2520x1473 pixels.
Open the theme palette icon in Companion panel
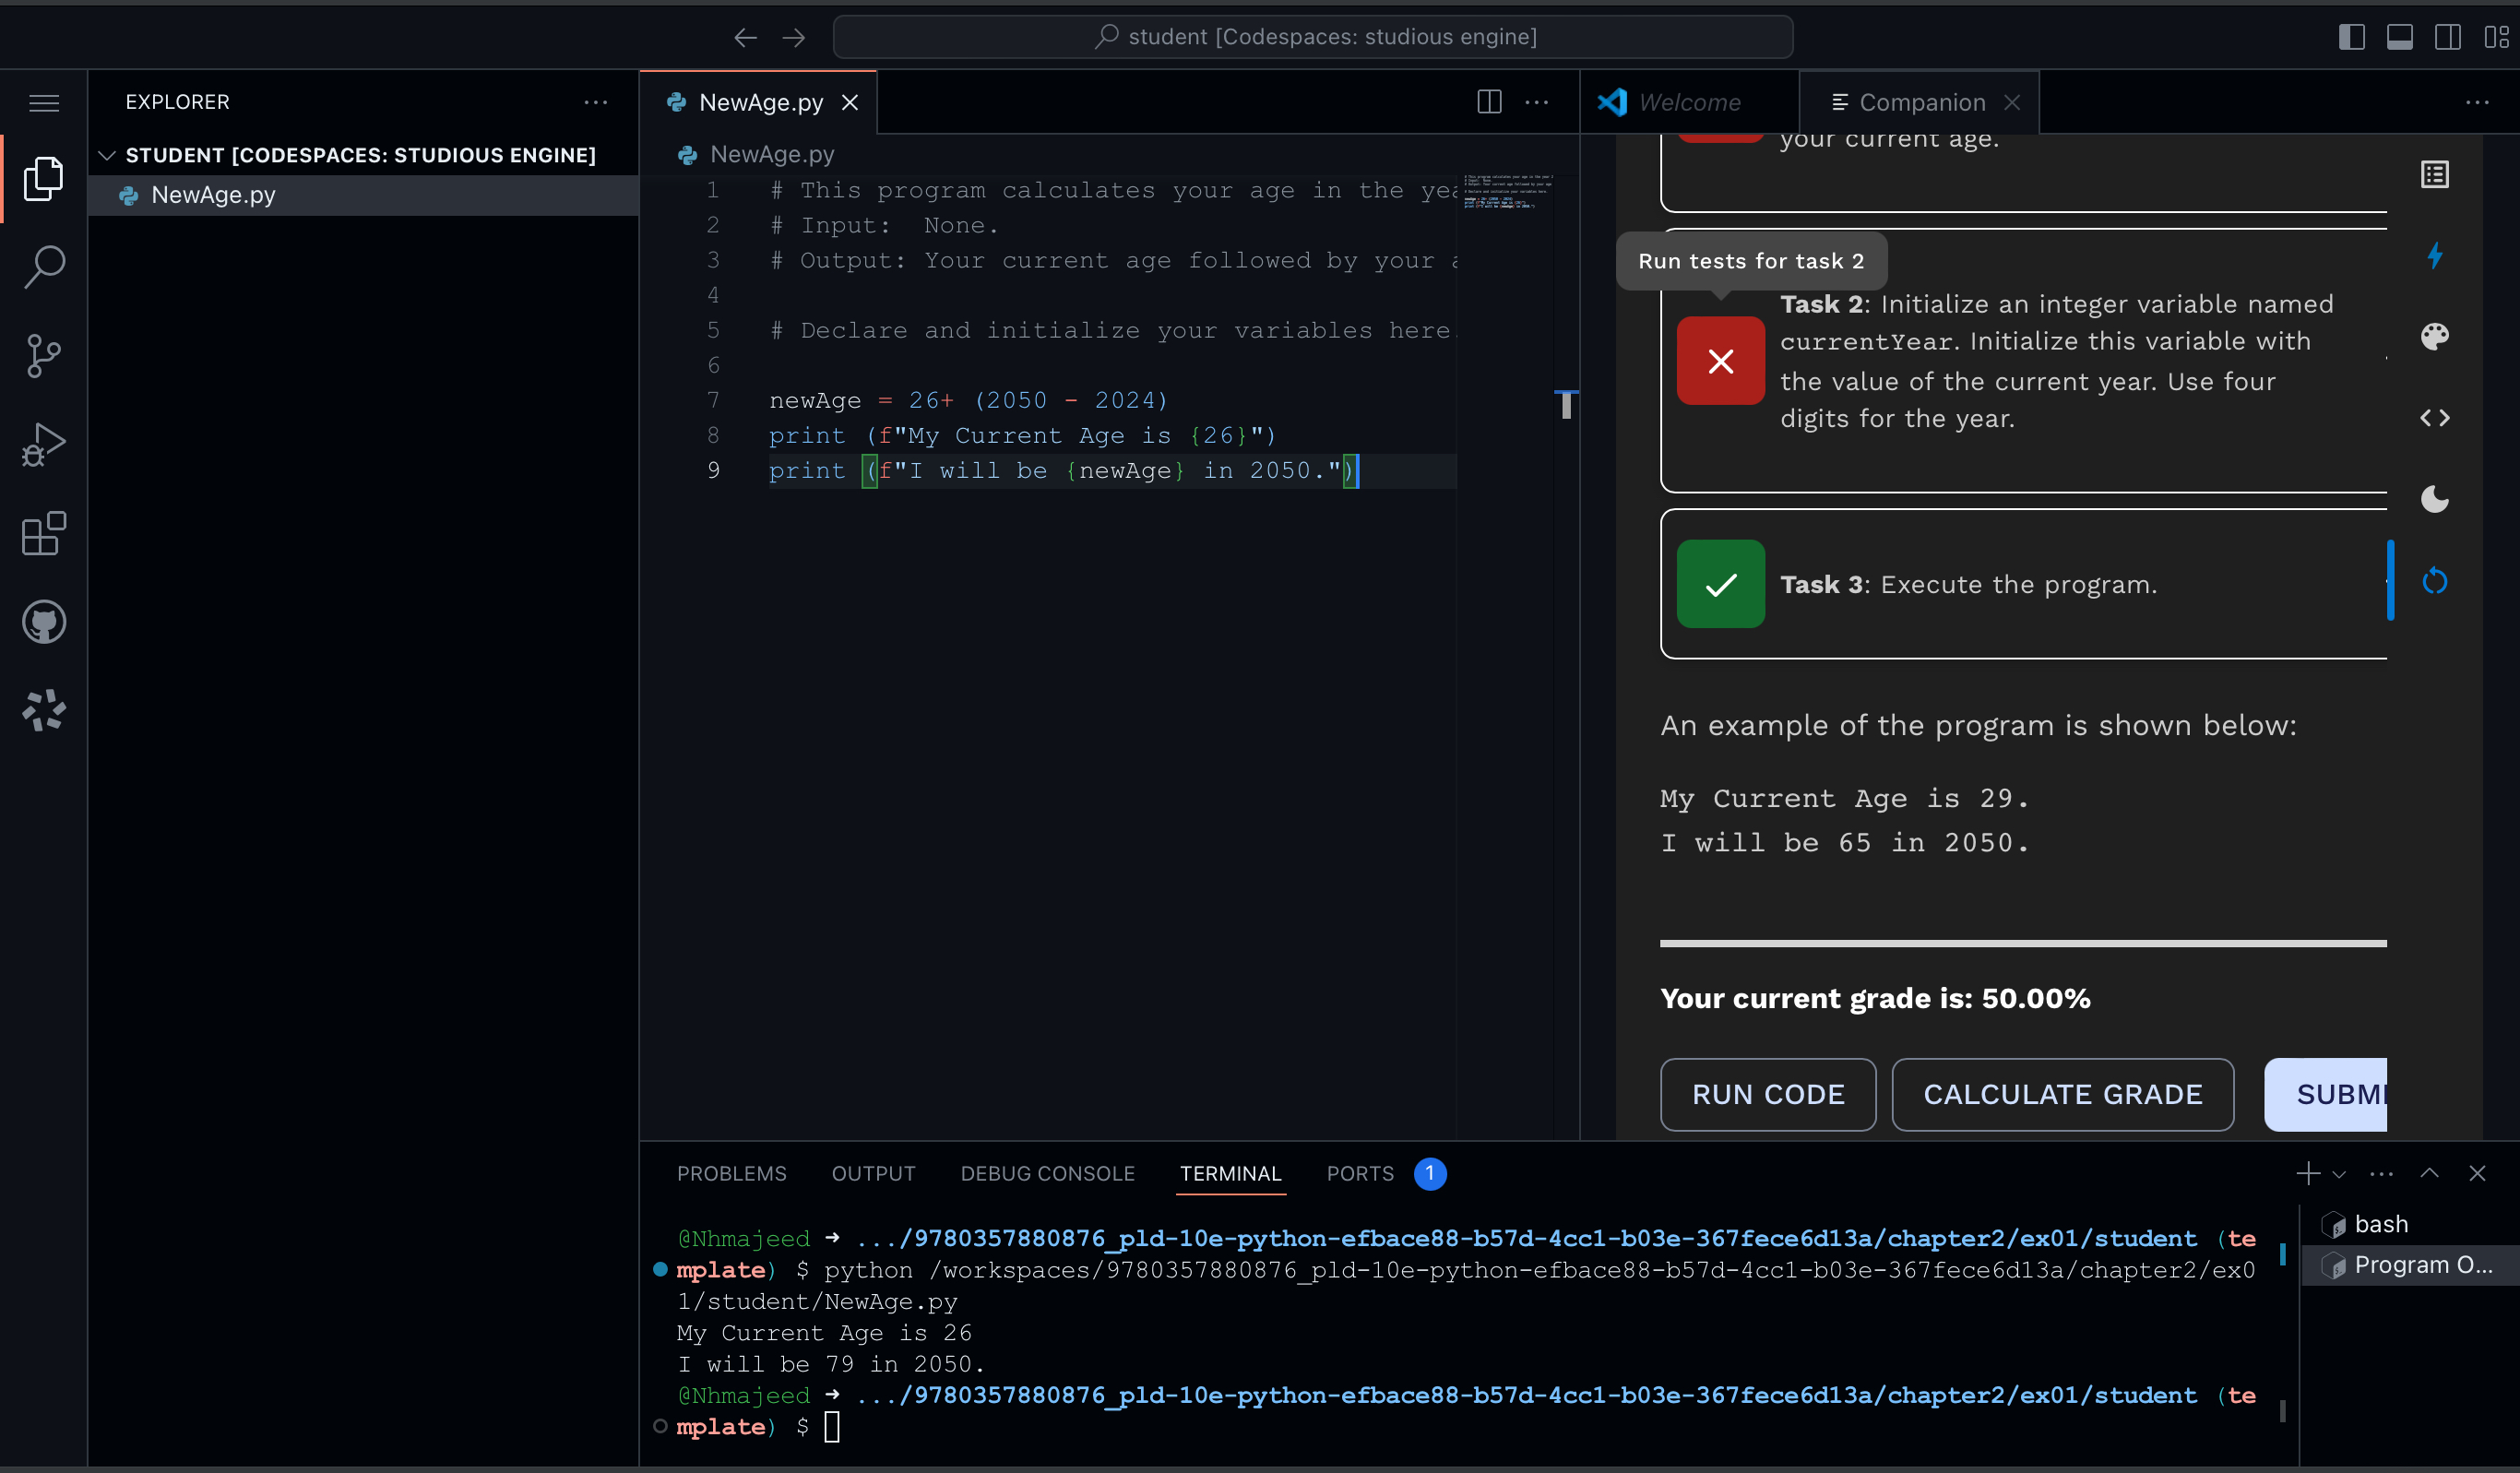tap(2435, 336)
